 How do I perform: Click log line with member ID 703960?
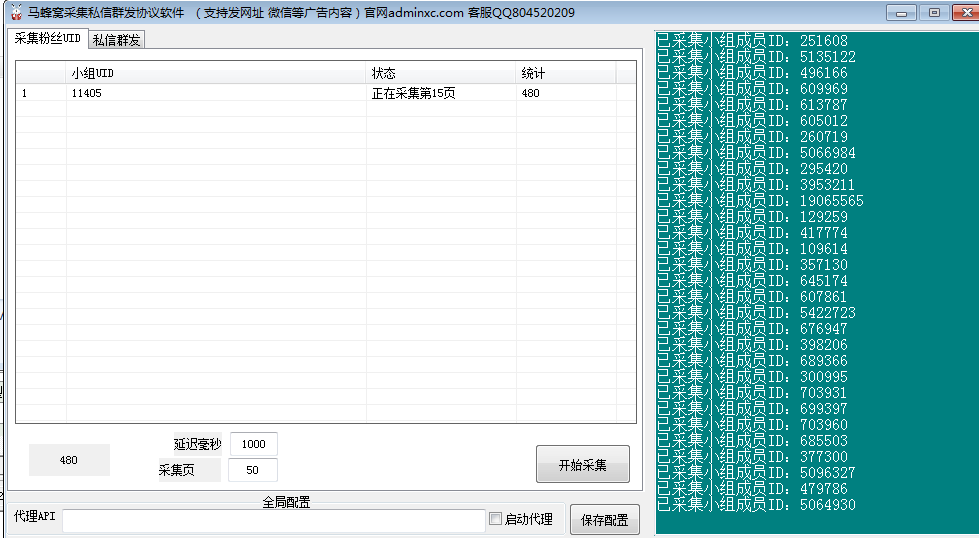752,425
